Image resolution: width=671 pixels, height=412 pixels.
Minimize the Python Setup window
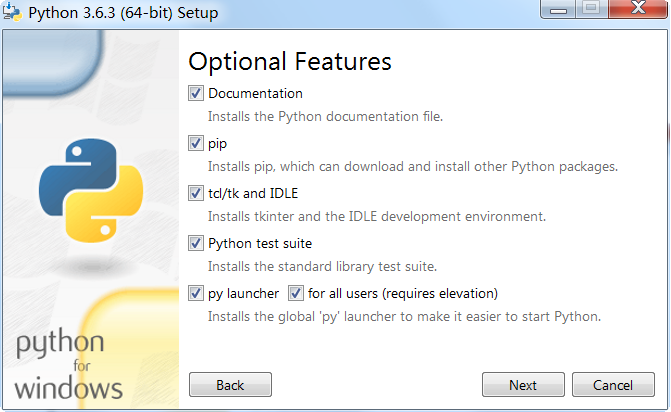point(558,9)
